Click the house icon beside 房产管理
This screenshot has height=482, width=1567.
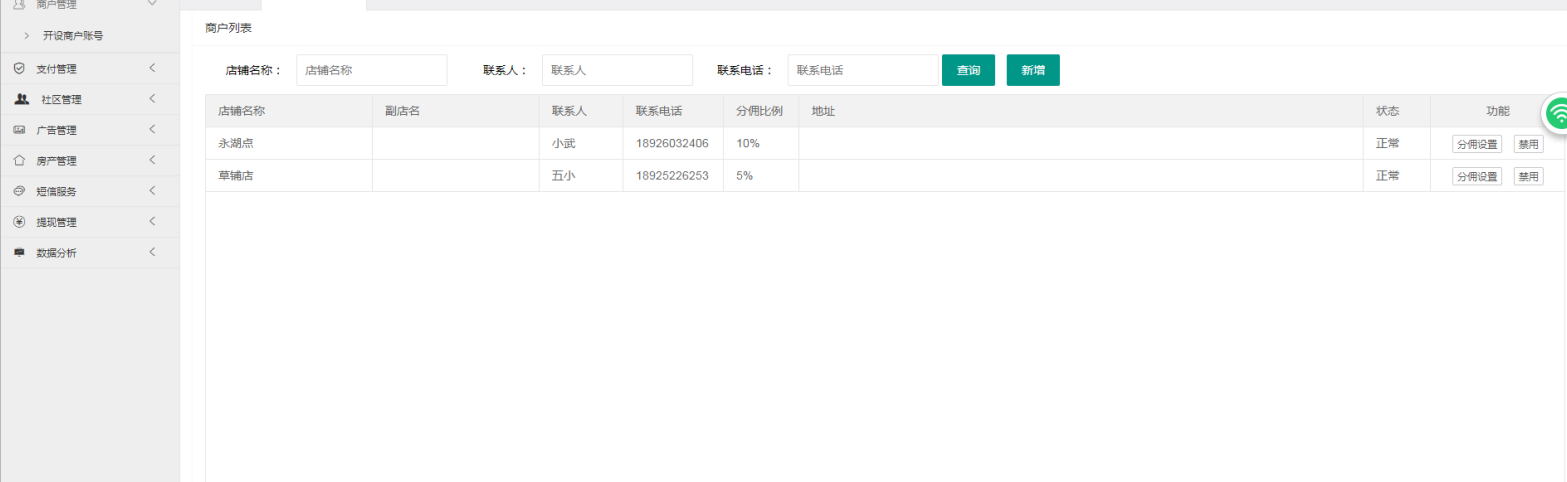tap(19, 161)
